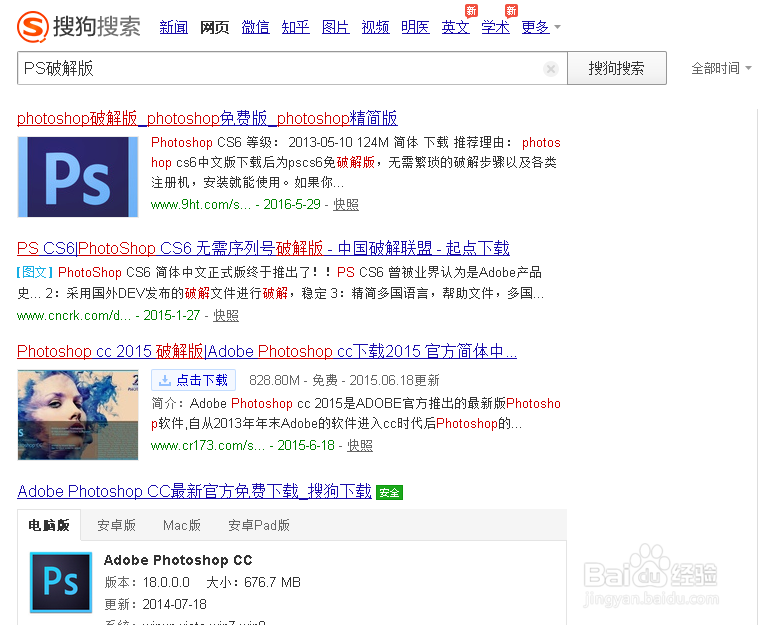
Task: Switch to 明医 search category
Action: click(x=415, y=27)
